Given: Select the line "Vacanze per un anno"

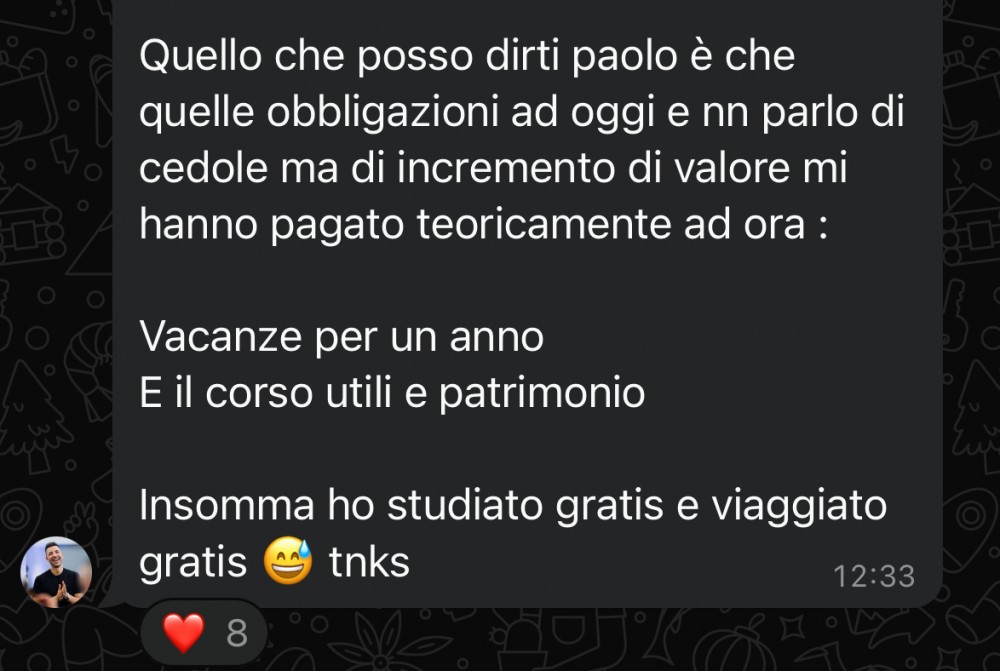Looking at the screenshot, I should point(341,337).
